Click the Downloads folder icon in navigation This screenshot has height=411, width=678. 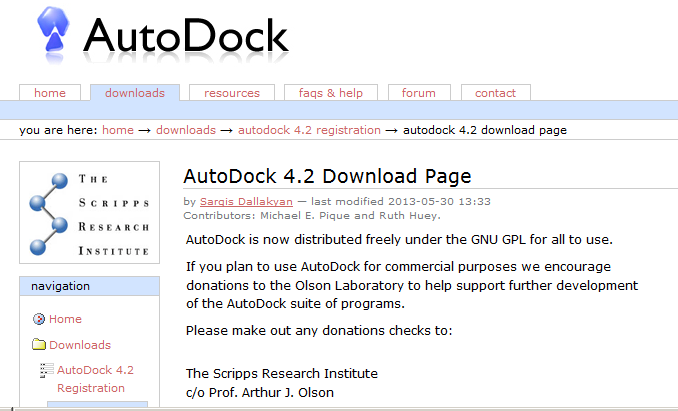[39, 344]
